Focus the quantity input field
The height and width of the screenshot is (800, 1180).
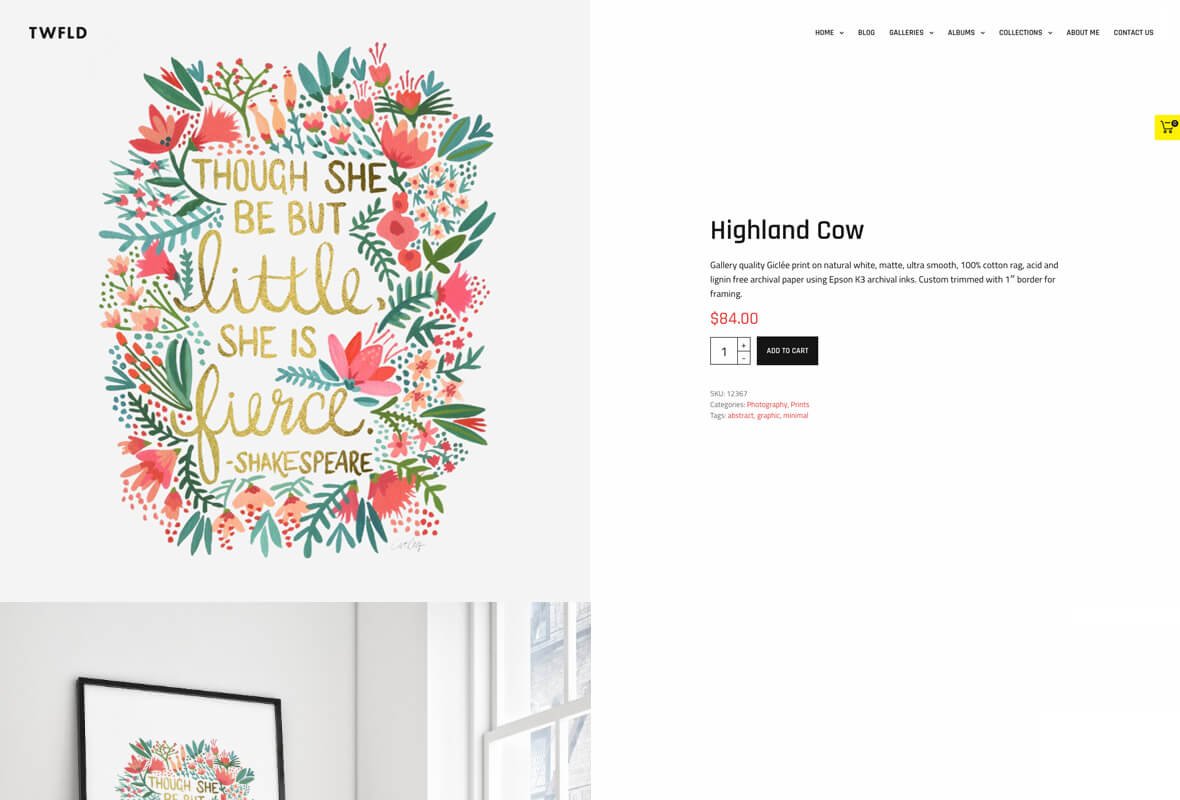724,351
